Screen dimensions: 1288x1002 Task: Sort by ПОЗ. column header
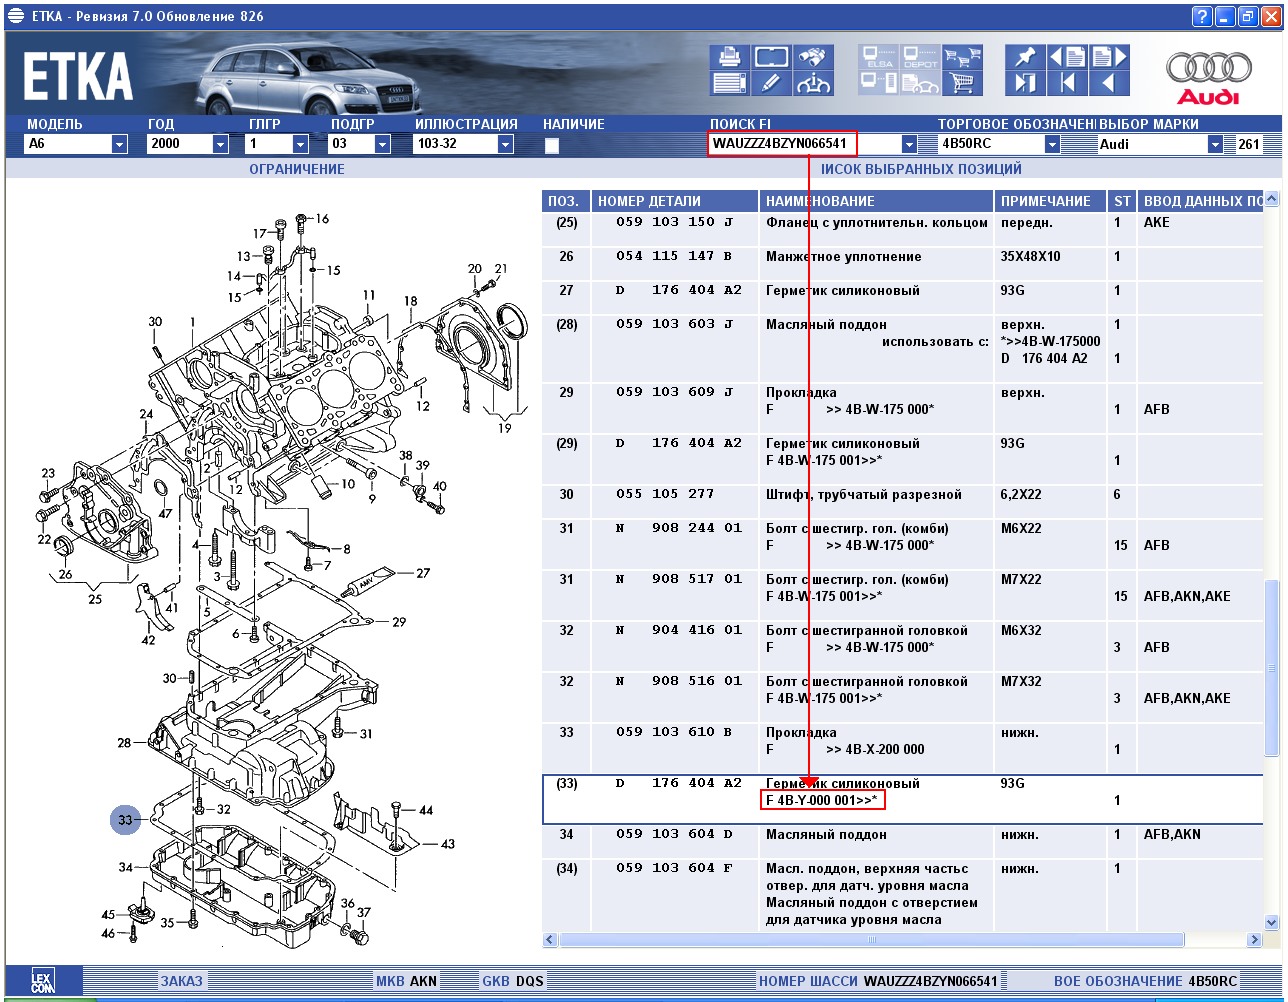tap(565, 201)
